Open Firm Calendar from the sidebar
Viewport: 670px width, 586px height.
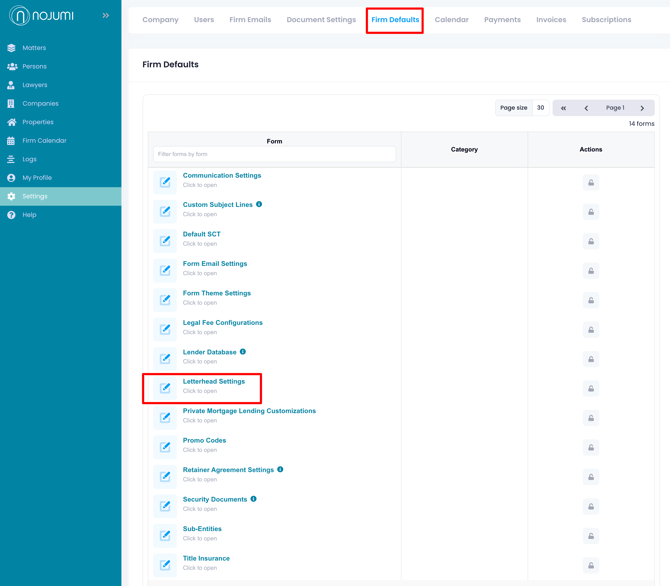click(x=44, y=141)
